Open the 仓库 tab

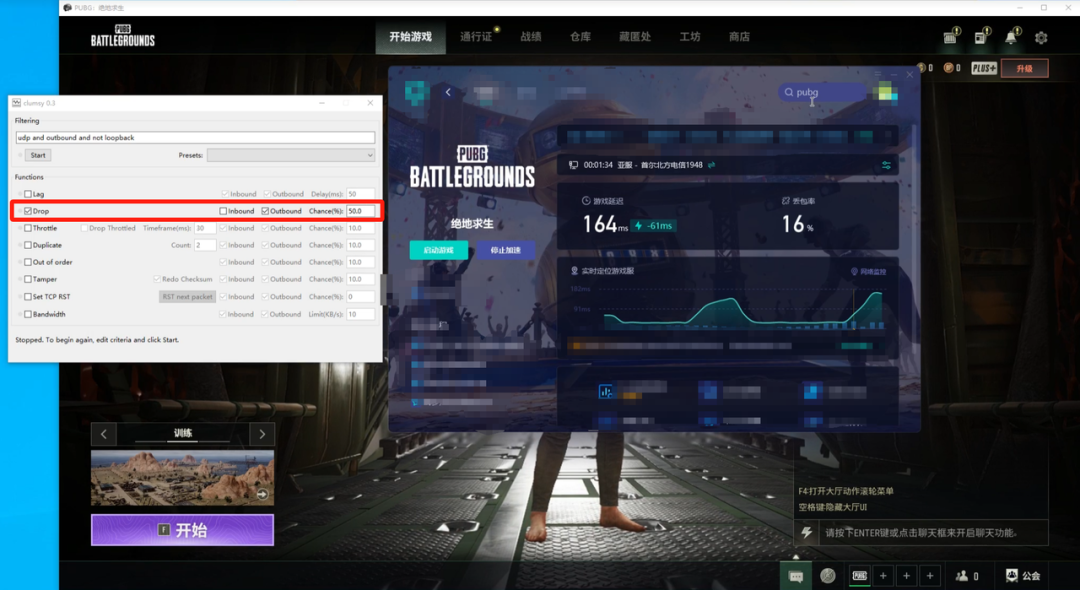pyautogui.click(x=580, y=36)
